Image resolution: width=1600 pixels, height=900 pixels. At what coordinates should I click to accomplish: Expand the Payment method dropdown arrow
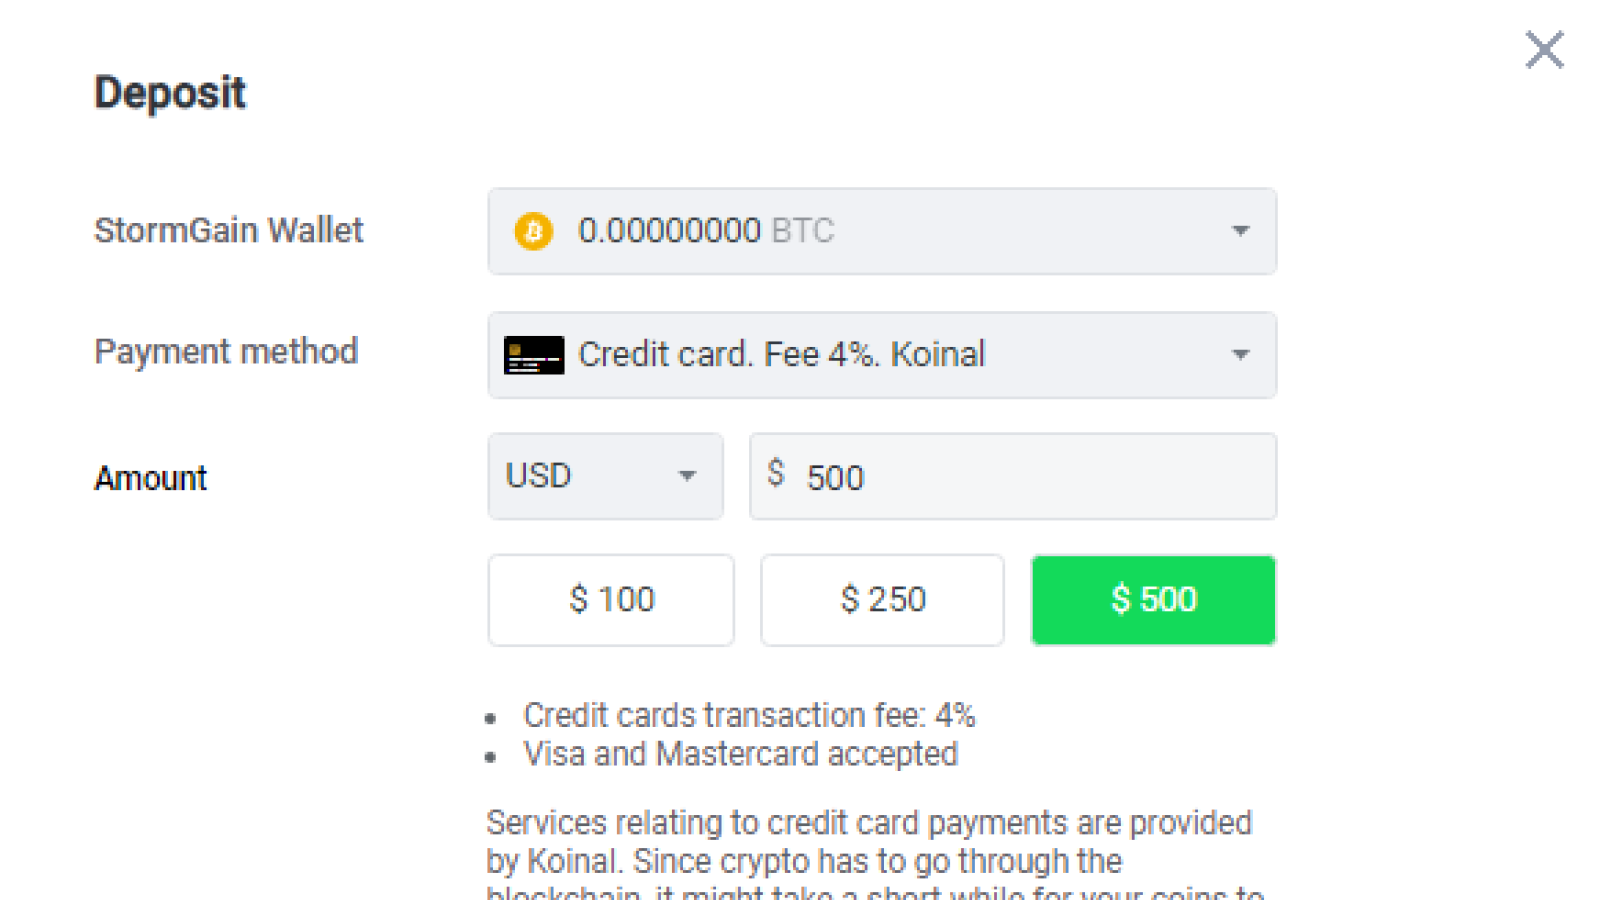click(x=1240, y=355)
